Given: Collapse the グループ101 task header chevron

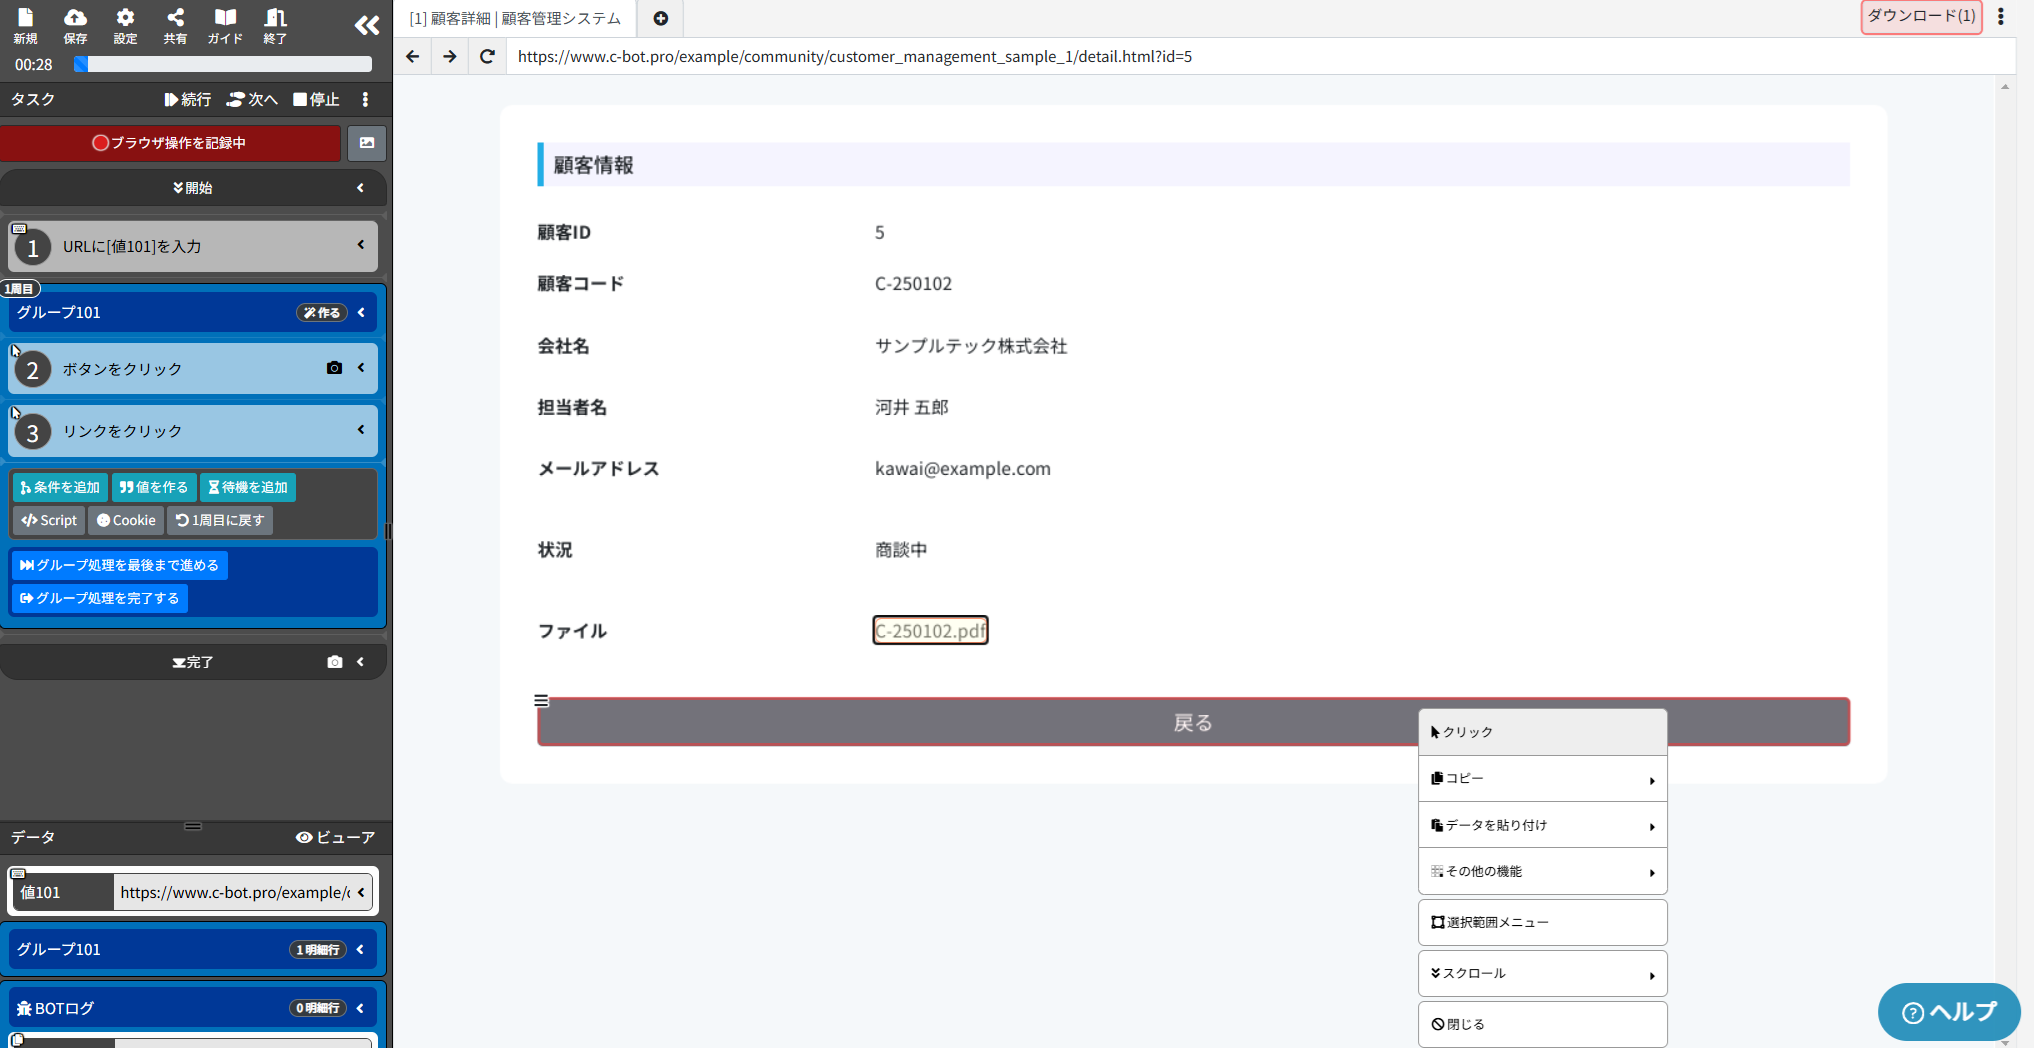Looking at the screenshot, I should [x=361, y=313].
